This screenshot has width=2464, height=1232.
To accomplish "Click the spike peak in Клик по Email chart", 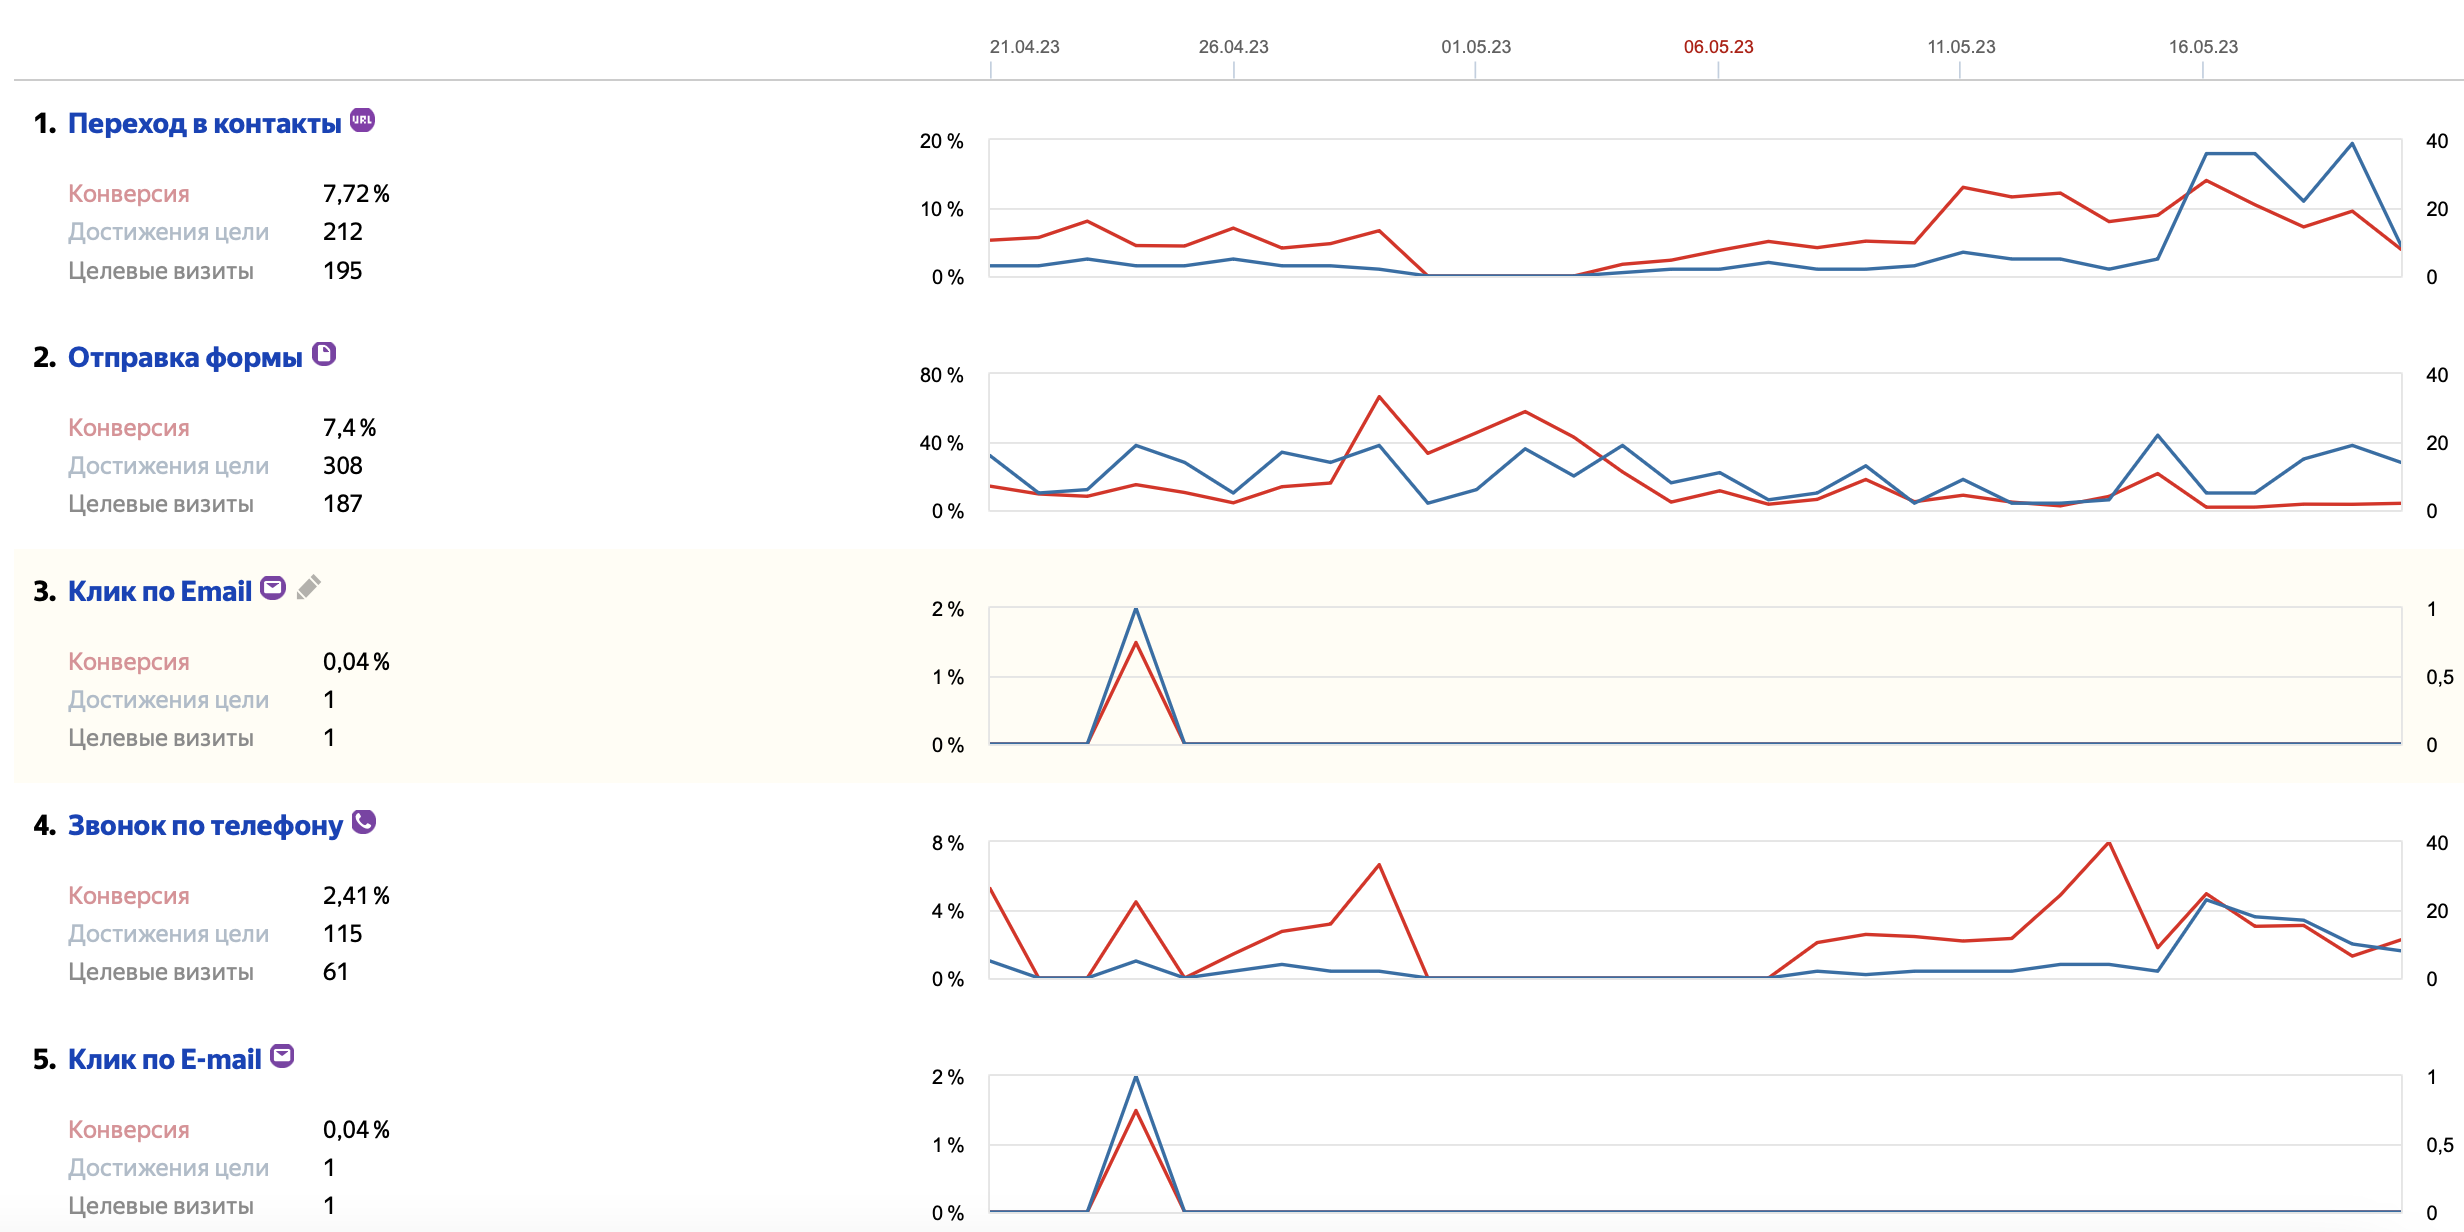I will pyautogui.click(x=1136, y=610).
